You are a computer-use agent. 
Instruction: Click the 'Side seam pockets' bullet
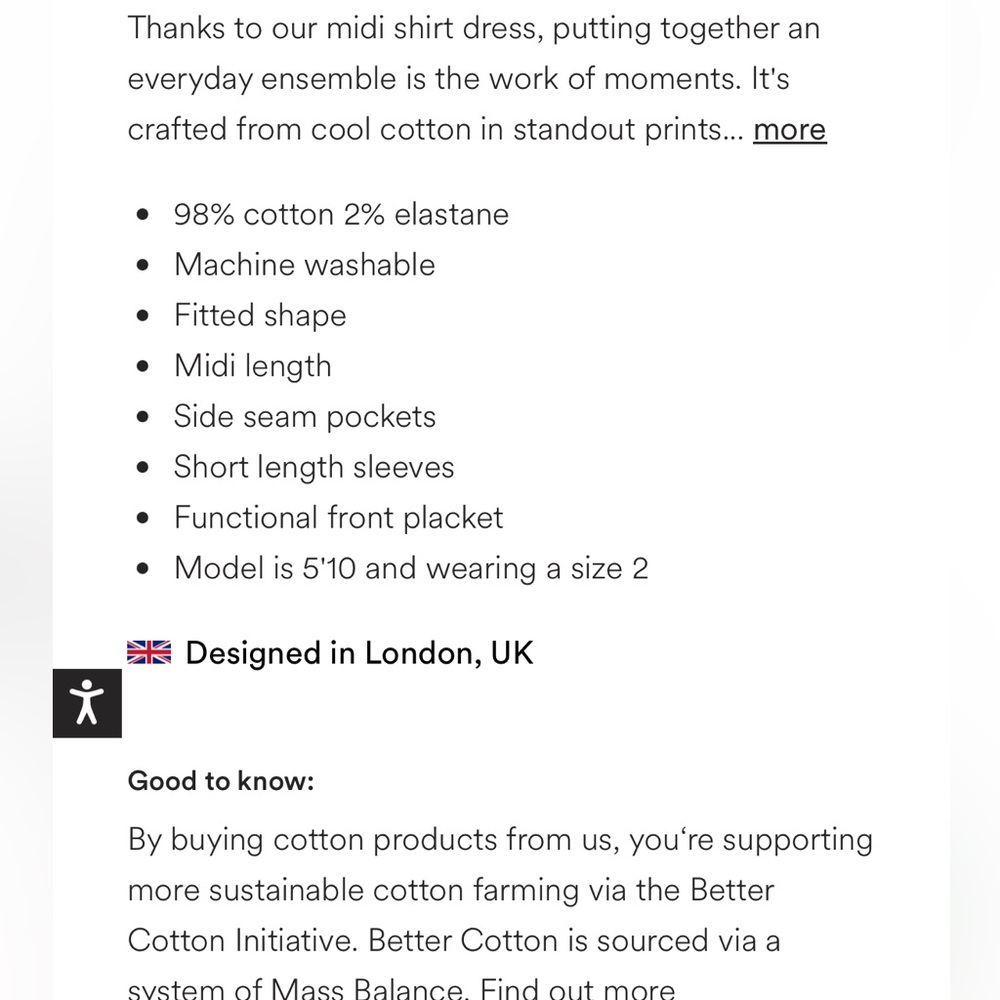pyautogui.click(x=305, y=416)
